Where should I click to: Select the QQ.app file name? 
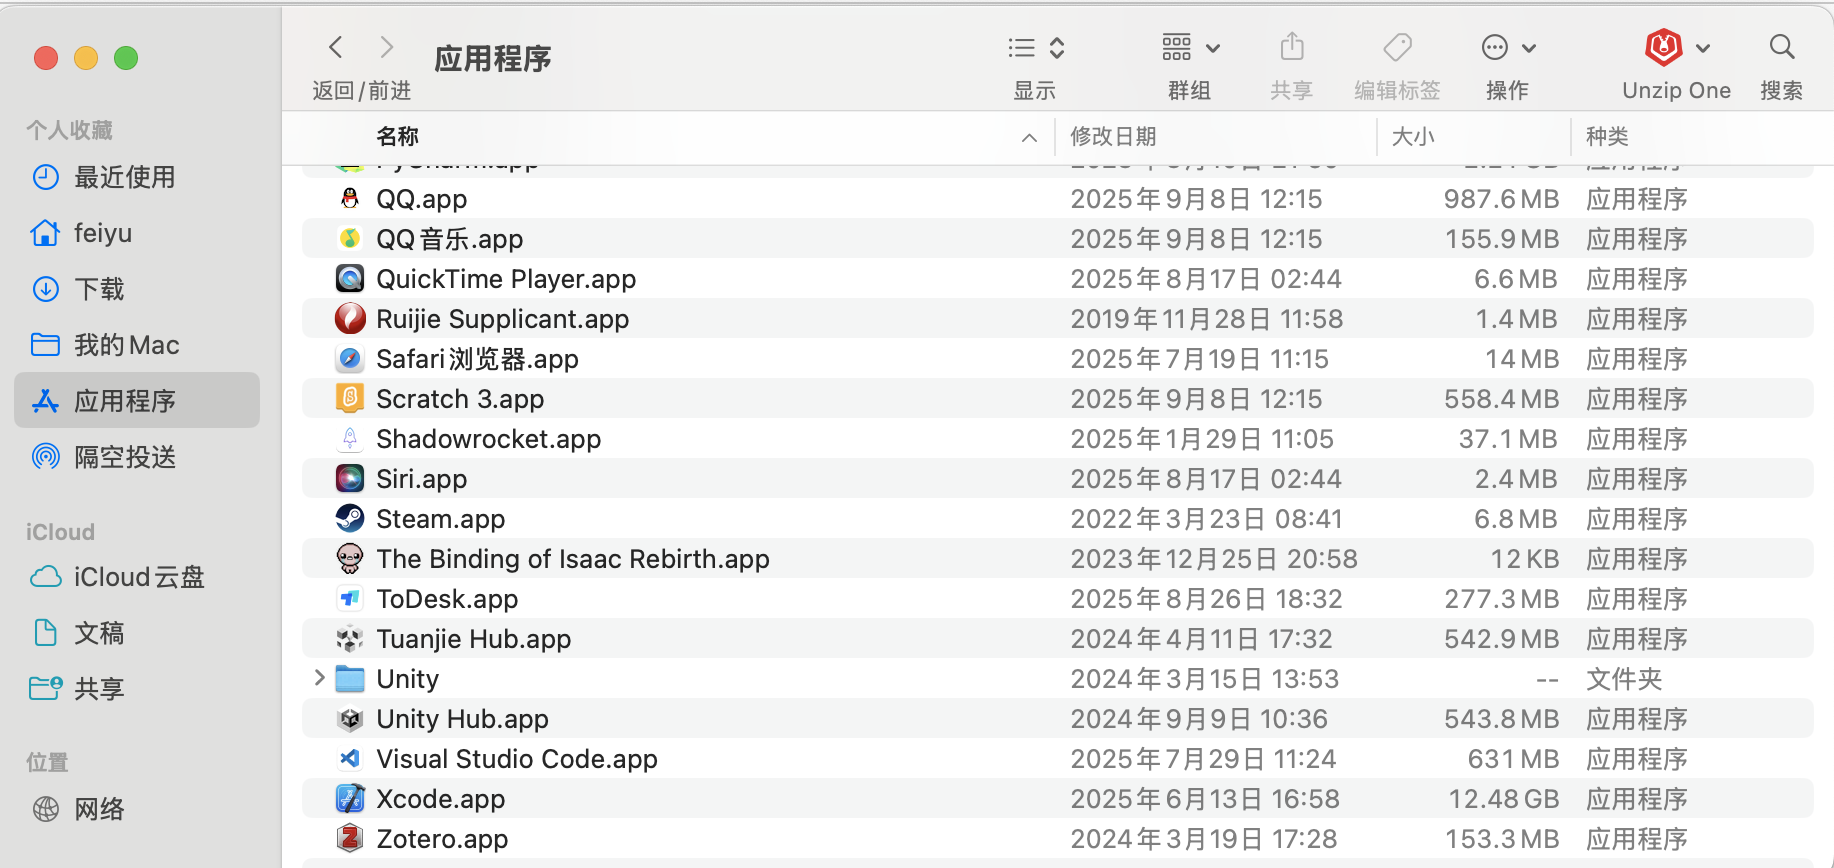(421, 199)
